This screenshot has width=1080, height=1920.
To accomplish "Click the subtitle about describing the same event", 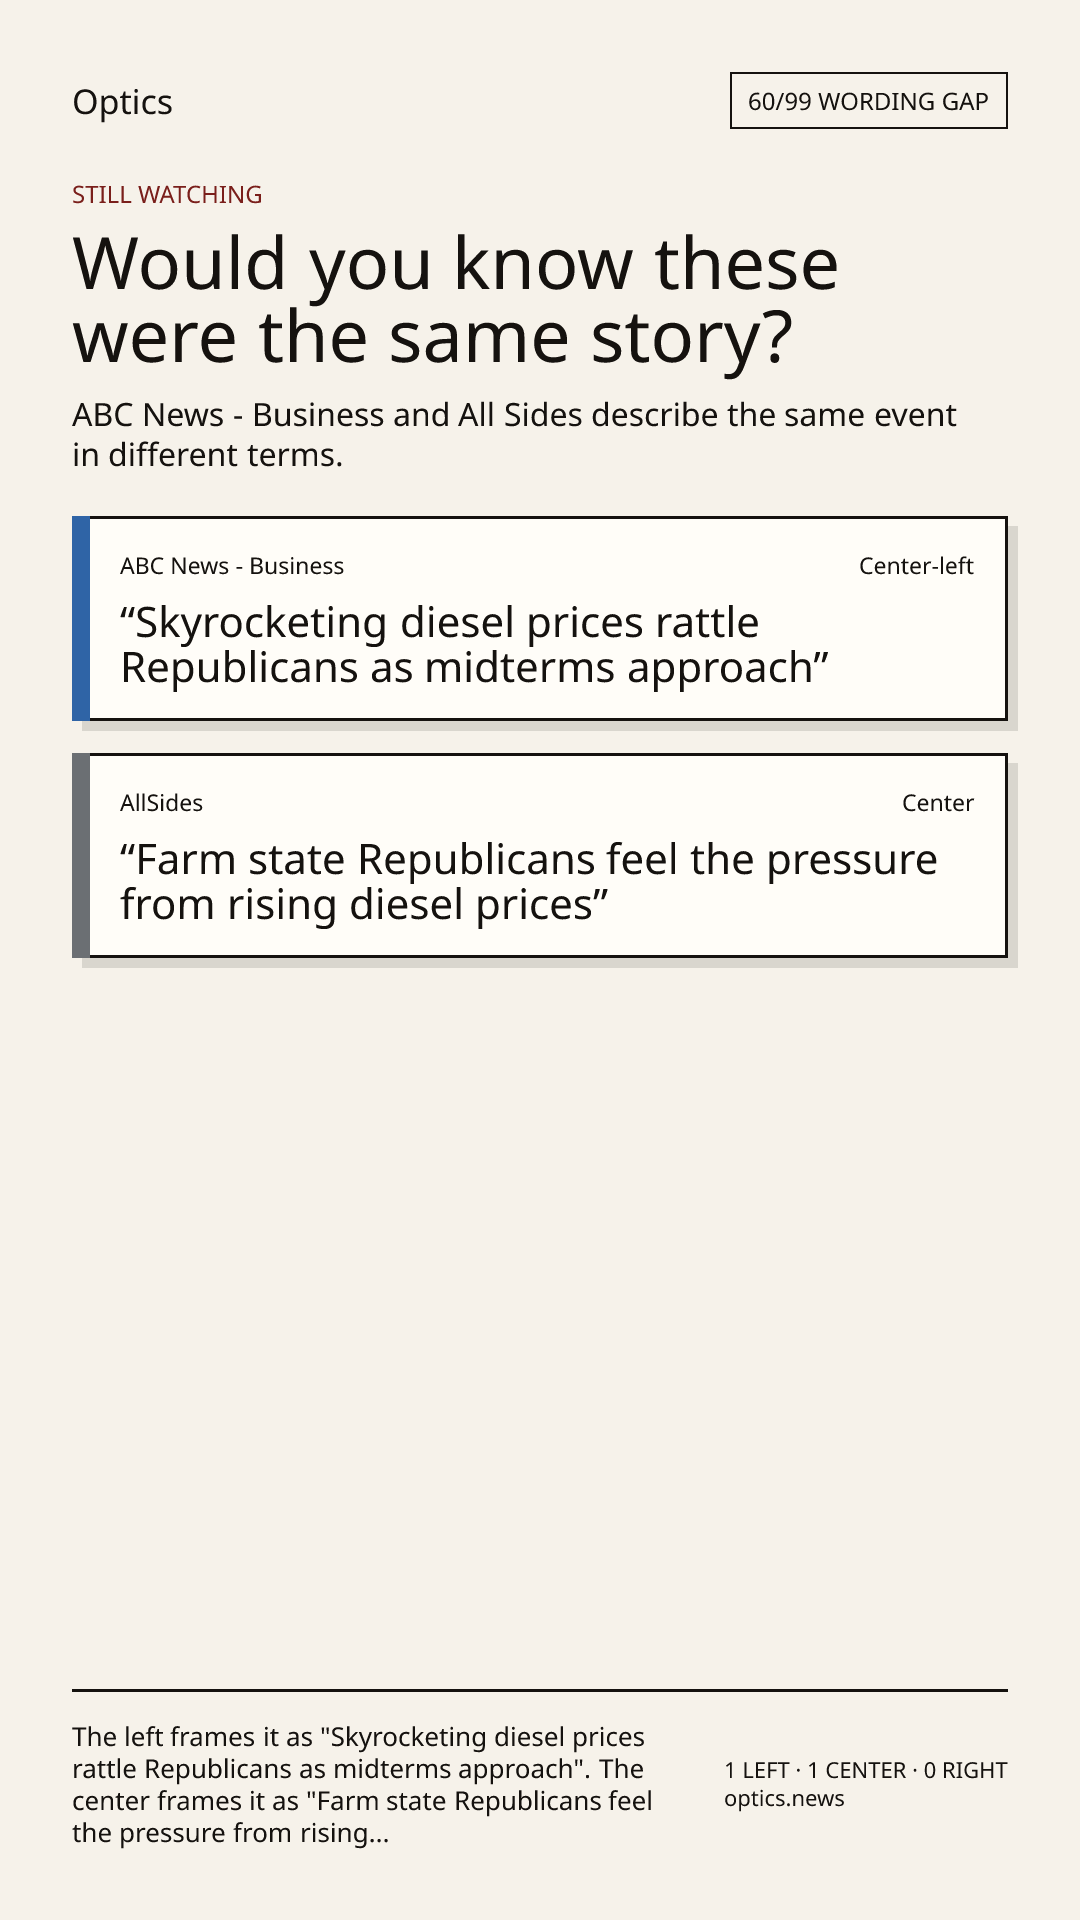I will pos(514,435).
